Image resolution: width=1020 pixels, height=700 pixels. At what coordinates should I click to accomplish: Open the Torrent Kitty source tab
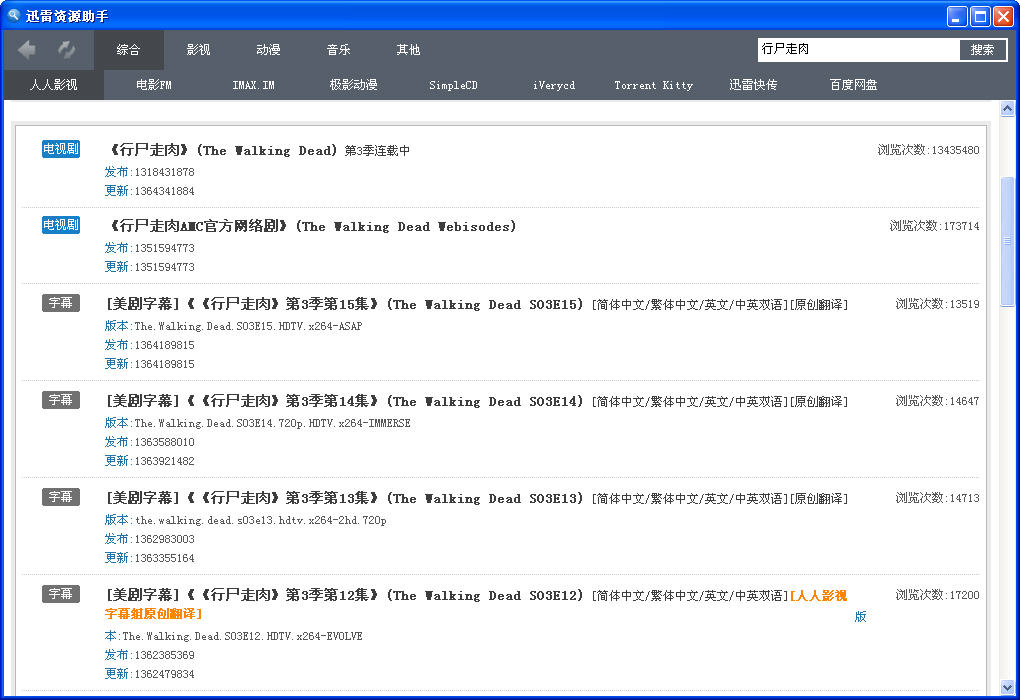coord(653,85)
